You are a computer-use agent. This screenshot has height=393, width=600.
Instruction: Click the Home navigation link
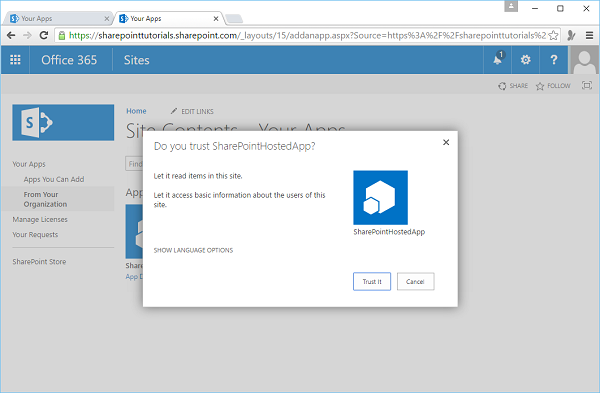(x=136, y=111)
